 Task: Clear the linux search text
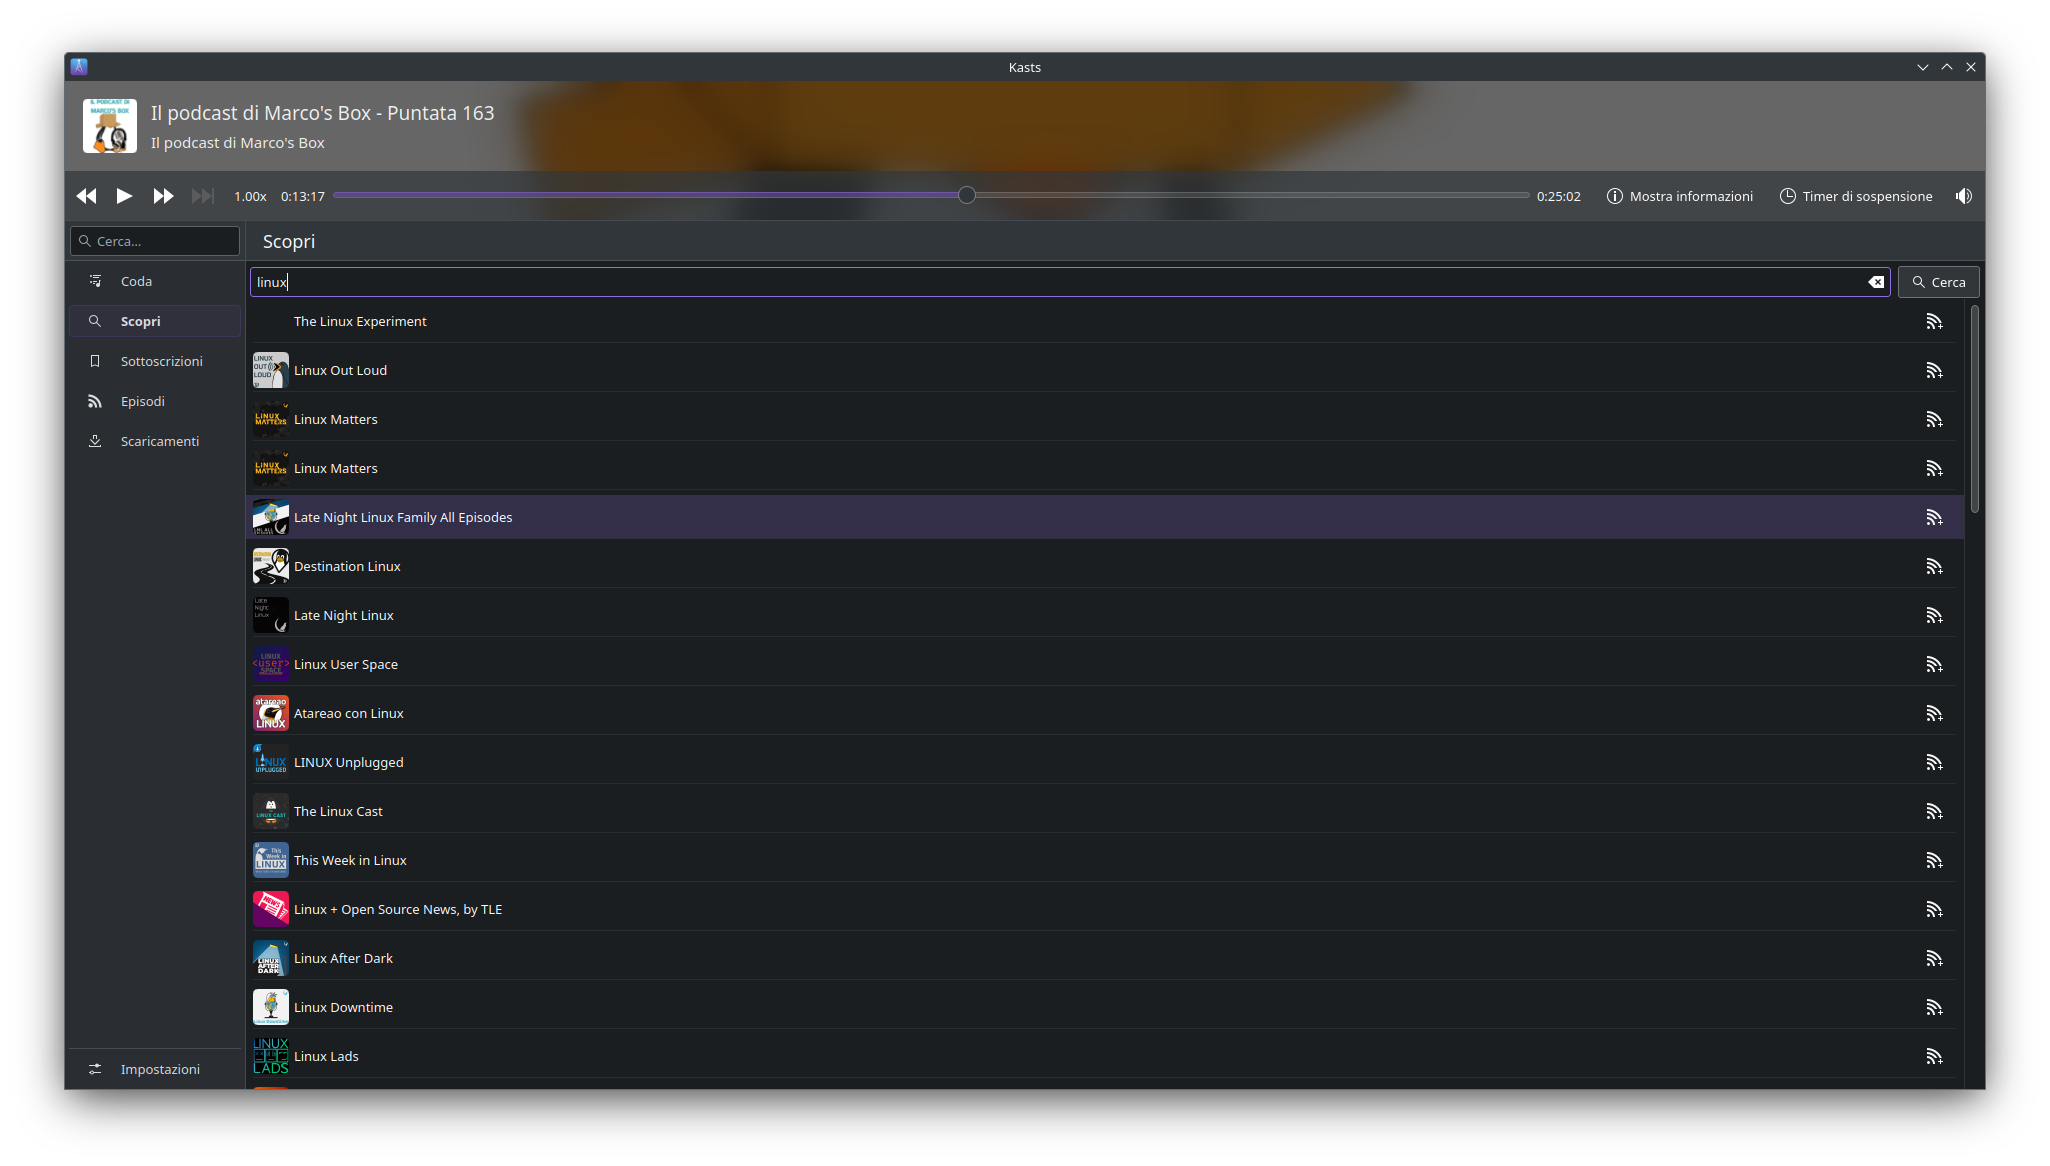pyautogui.click(x=1876, y=282)
